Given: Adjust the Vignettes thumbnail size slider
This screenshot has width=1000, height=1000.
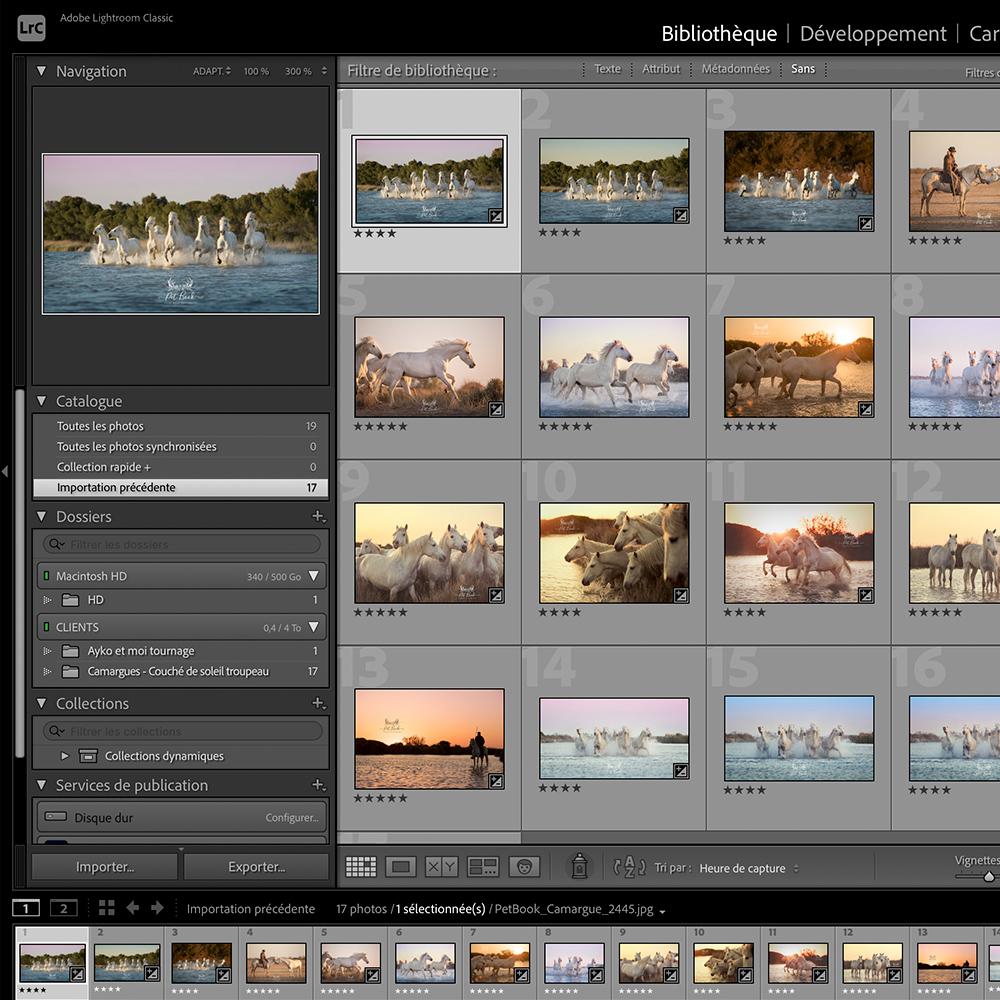Looking at the screenshot, I should click(x=988, y=876).
